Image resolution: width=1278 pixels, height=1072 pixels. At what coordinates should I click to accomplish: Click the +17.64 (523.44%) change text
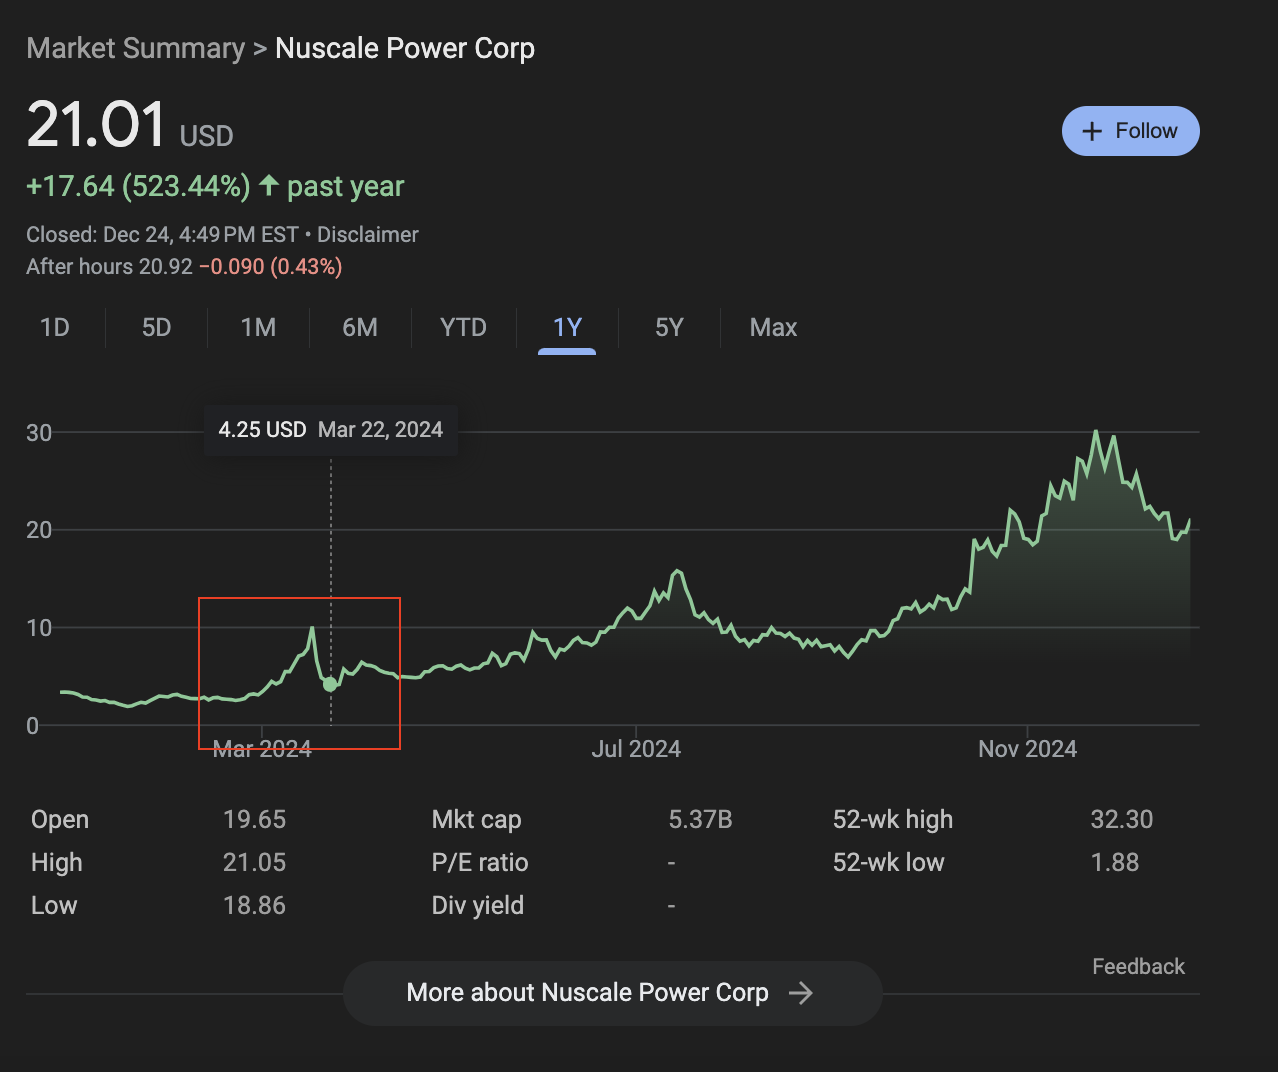[x=138, y=187]
